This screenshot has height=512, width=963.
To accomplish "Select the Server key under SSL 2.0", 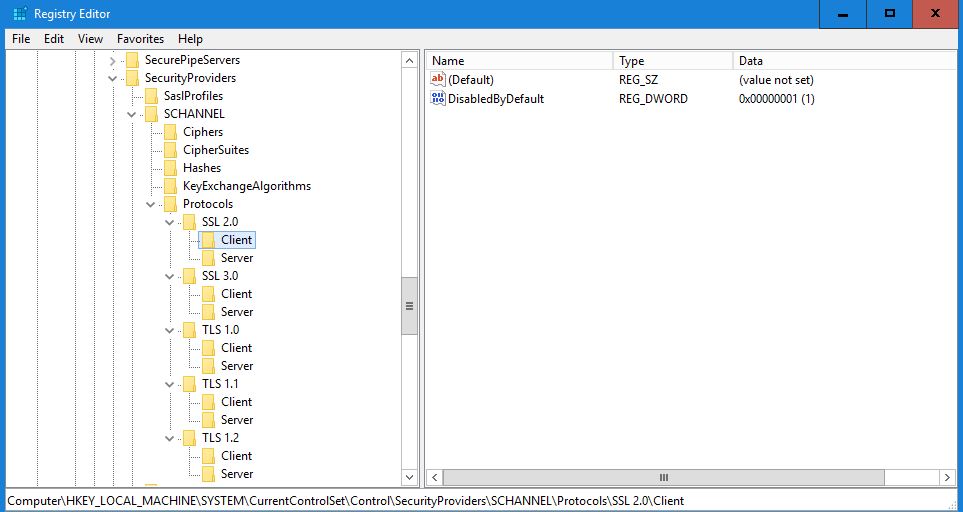I will tap(236, 258).
